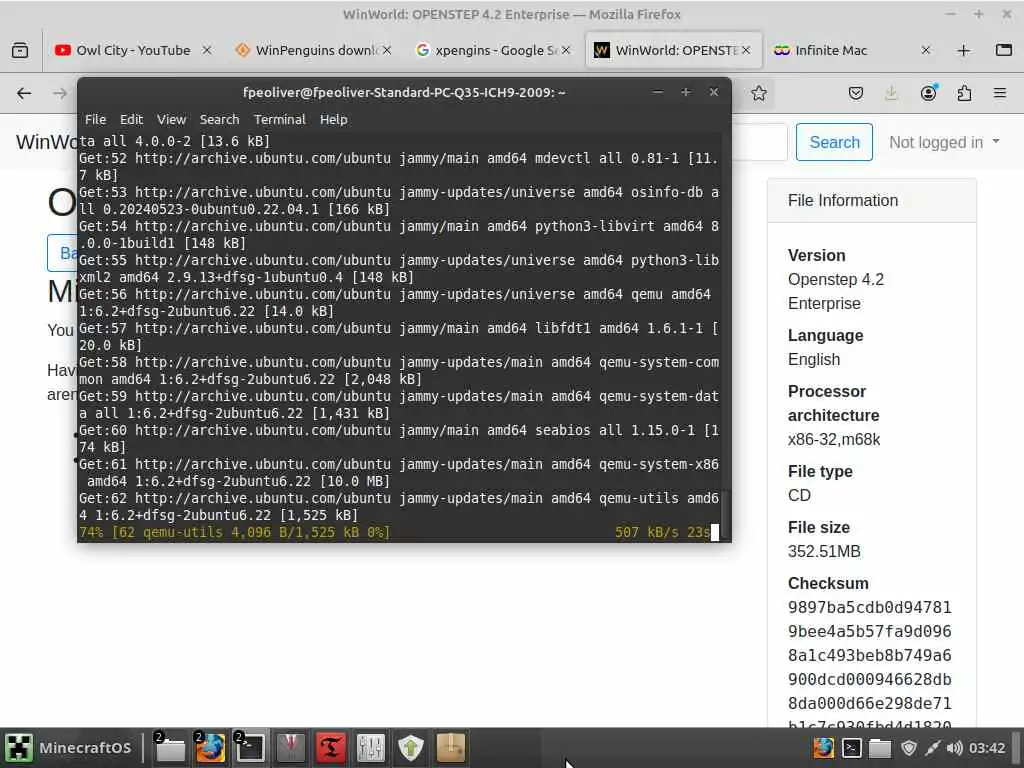Image resolution: width=1024 pixels, height=768 pixels.
Task: Open the package box icon in the taskbar
Action: tap(451, 748)
